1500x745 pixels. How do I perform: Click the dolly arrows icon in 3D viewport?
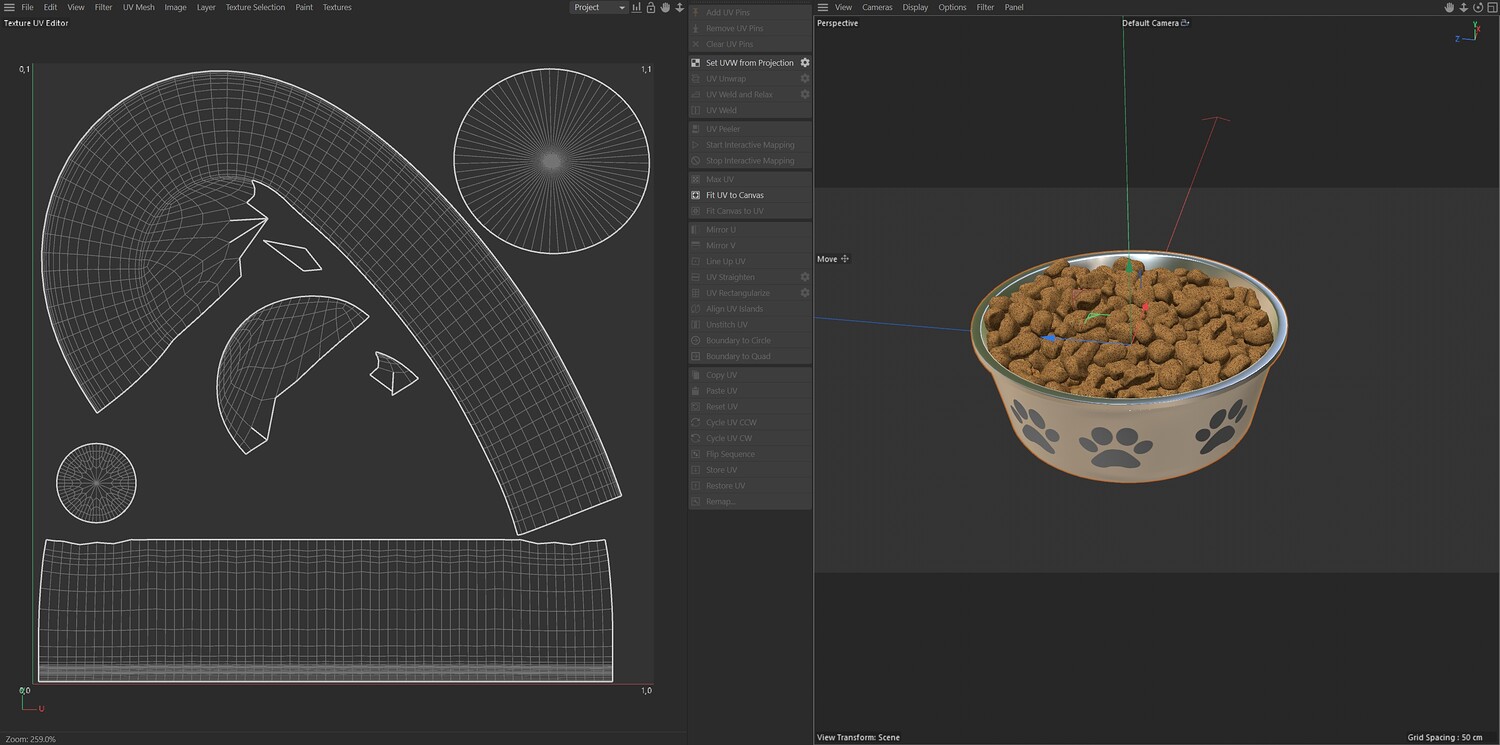tap(1463, 7)
